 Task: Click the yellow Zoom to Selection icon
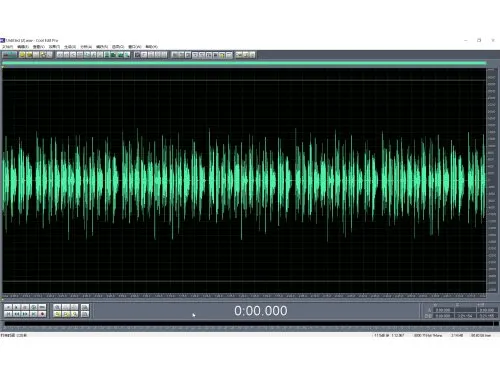[57, 314]
